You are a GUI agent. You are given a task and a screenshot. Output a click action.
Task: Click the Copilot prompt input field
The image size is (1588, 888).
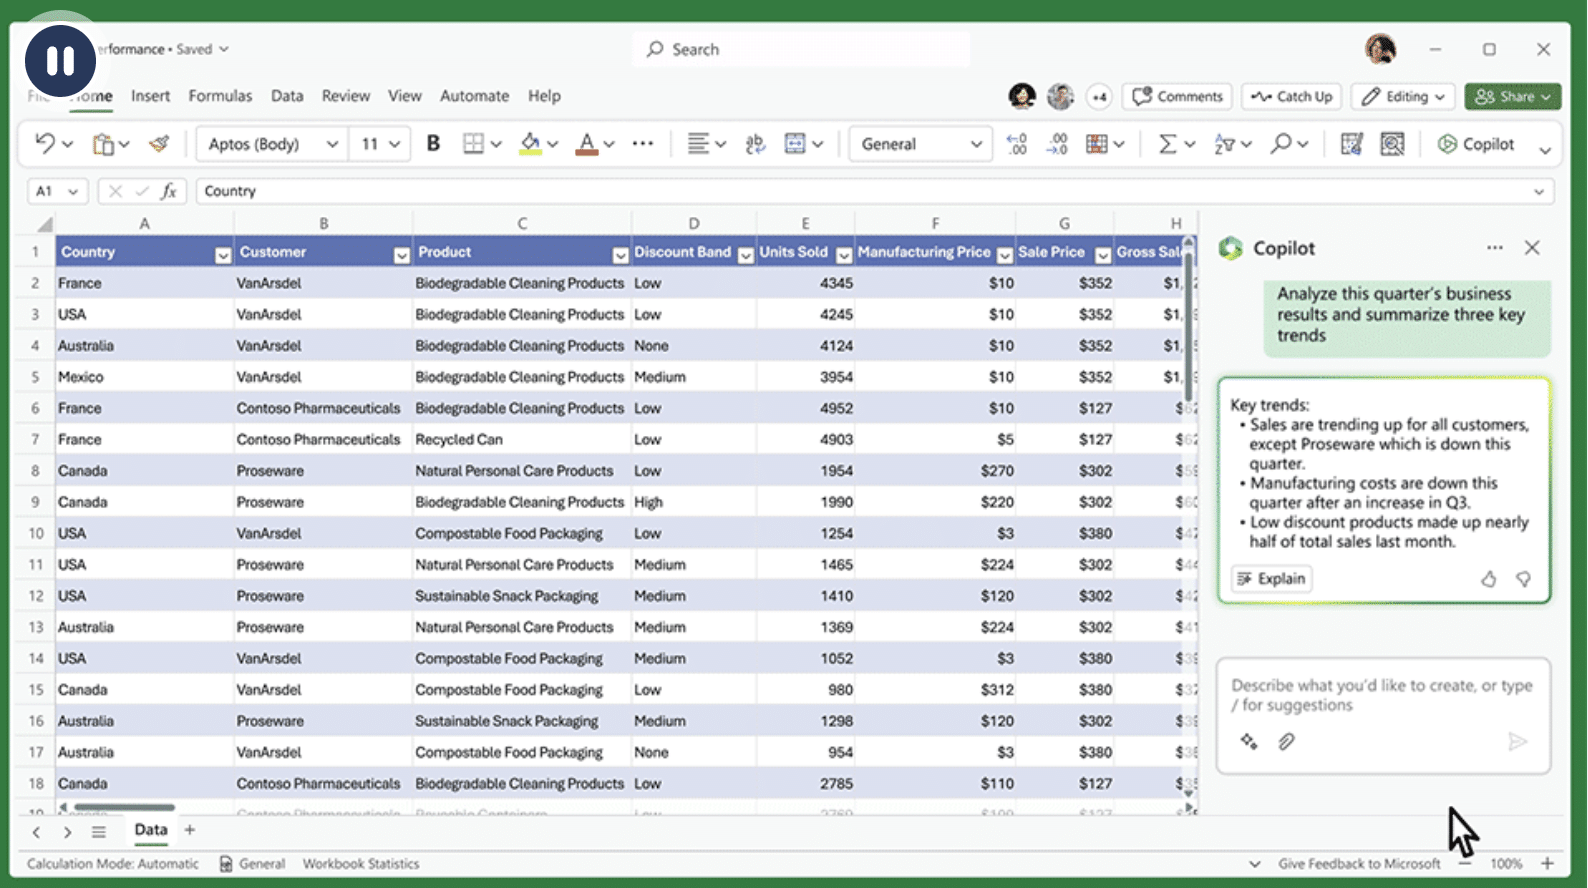1383,695
